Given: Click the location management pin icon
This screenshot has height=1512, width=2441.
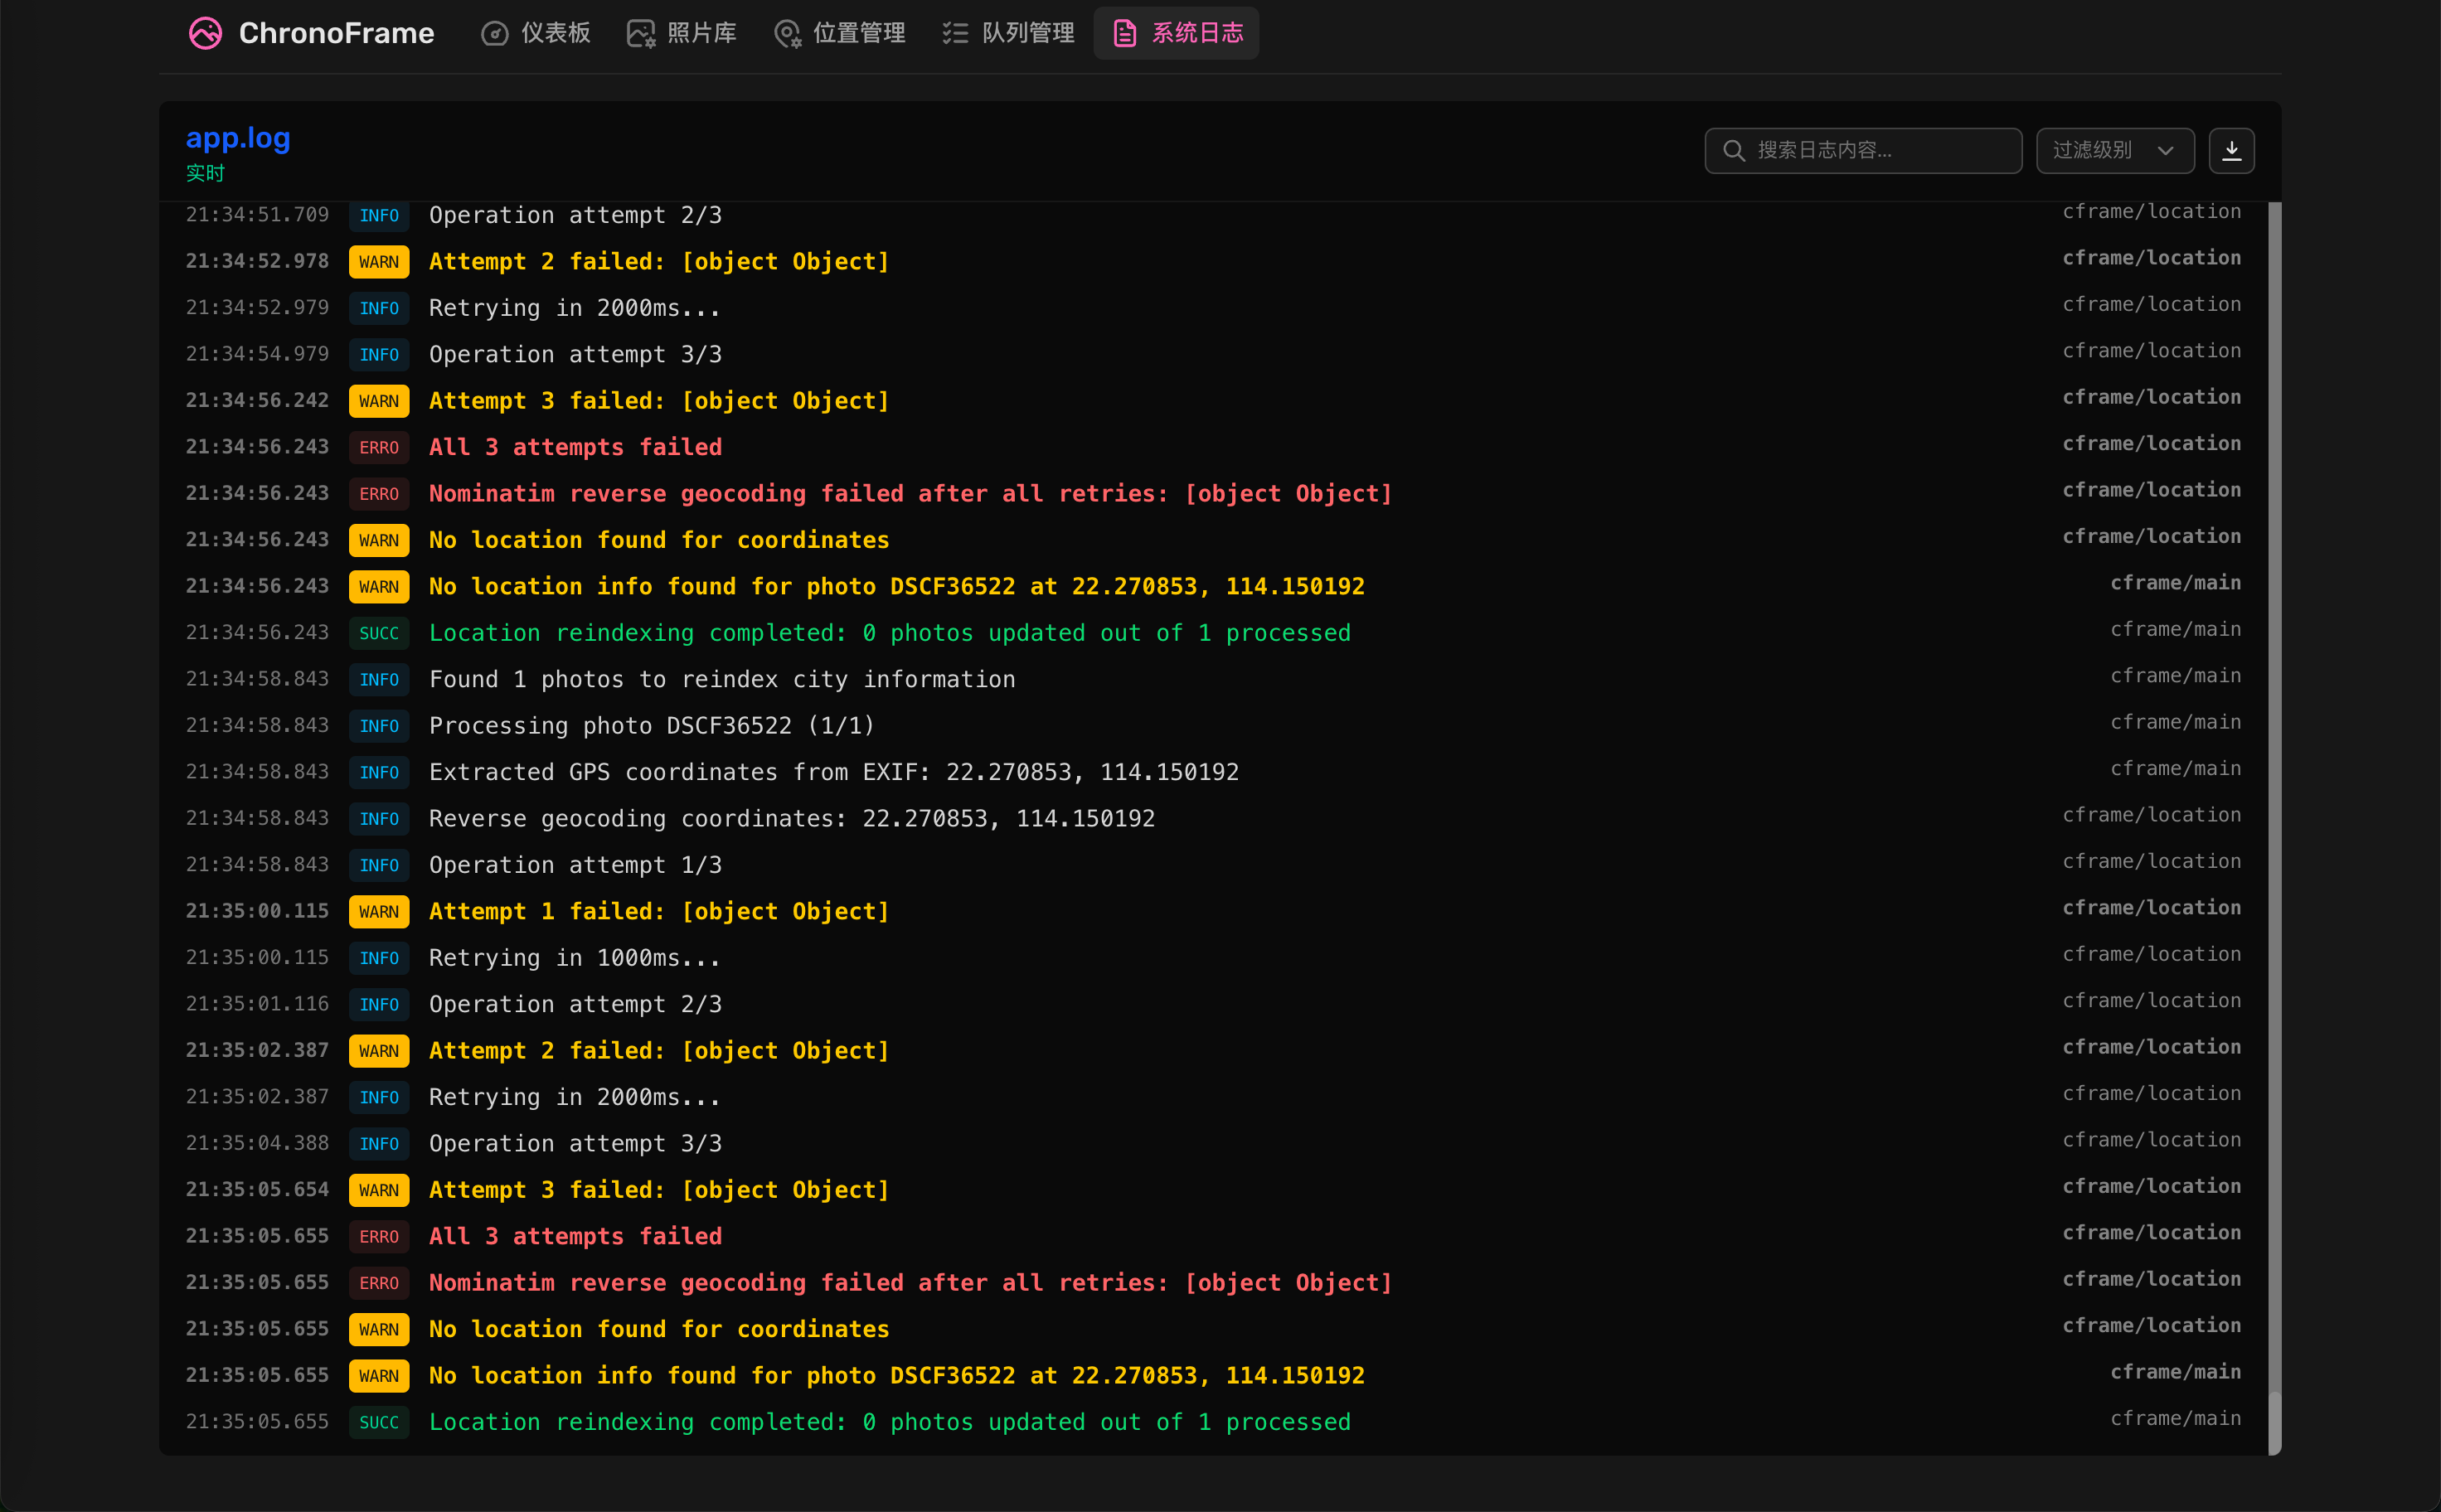Looking at the screenshot, I should (787, 33).
